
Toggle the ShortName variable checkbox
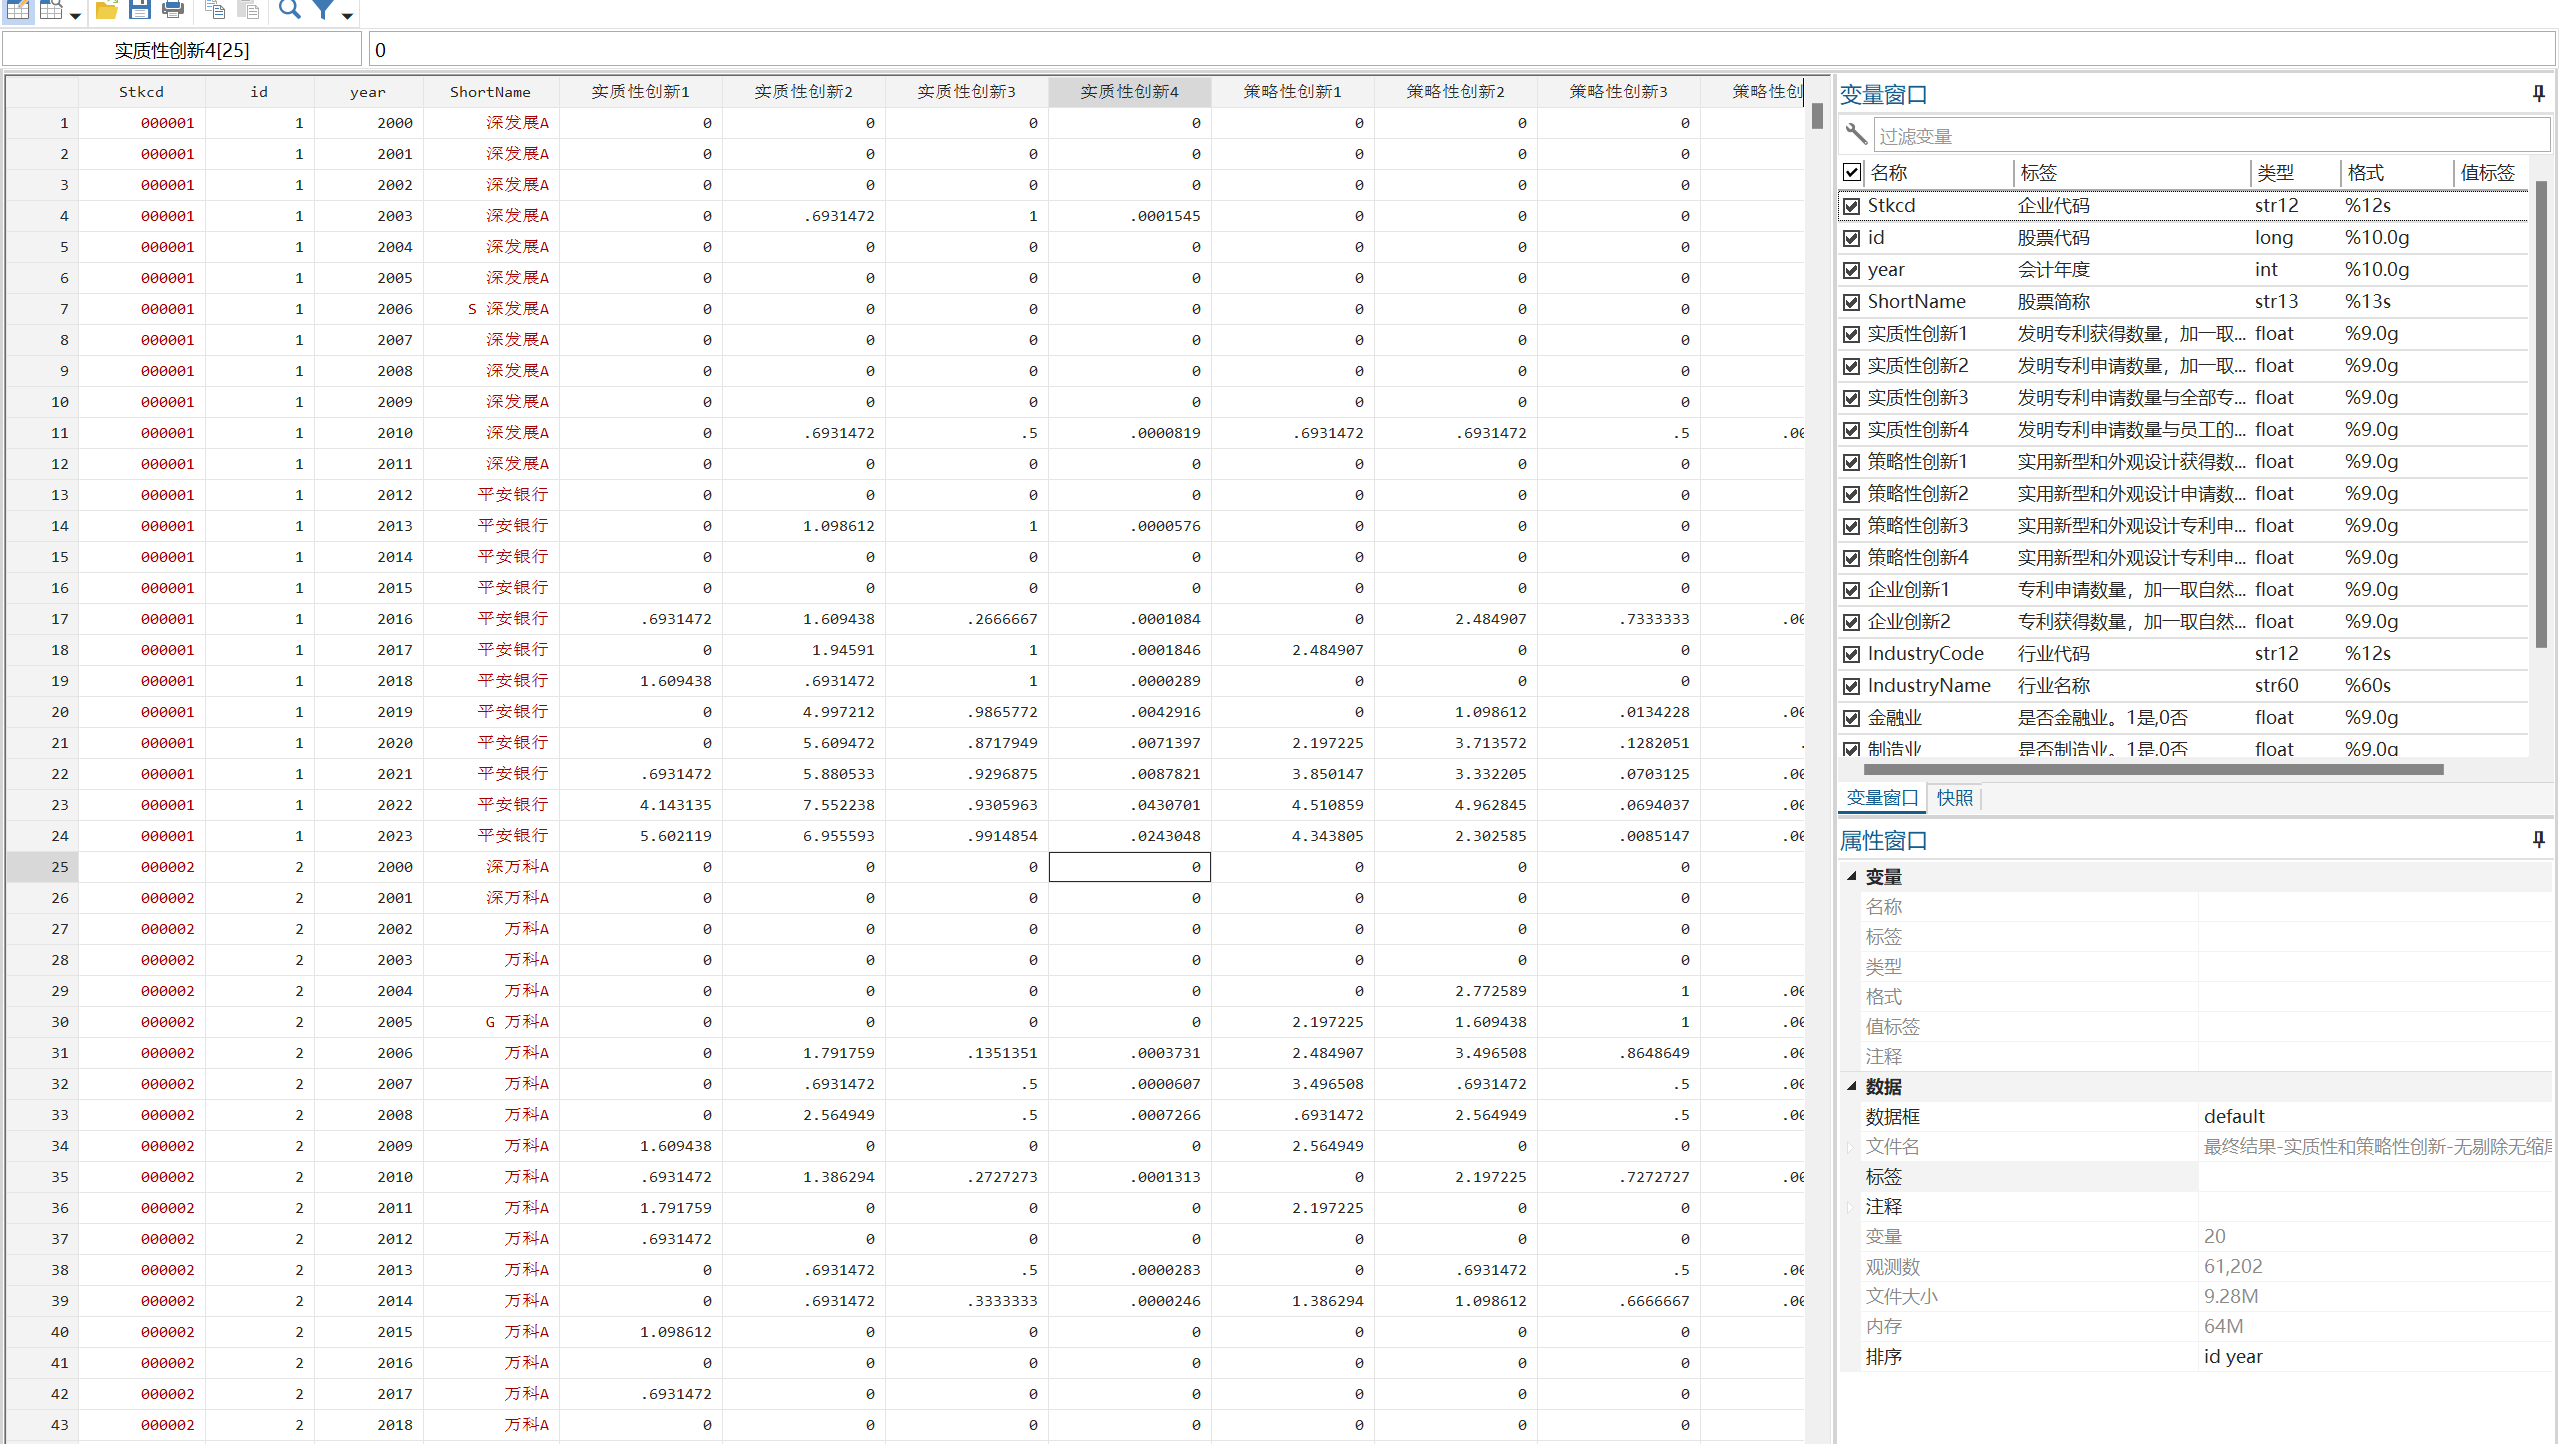coord(1852,302)
